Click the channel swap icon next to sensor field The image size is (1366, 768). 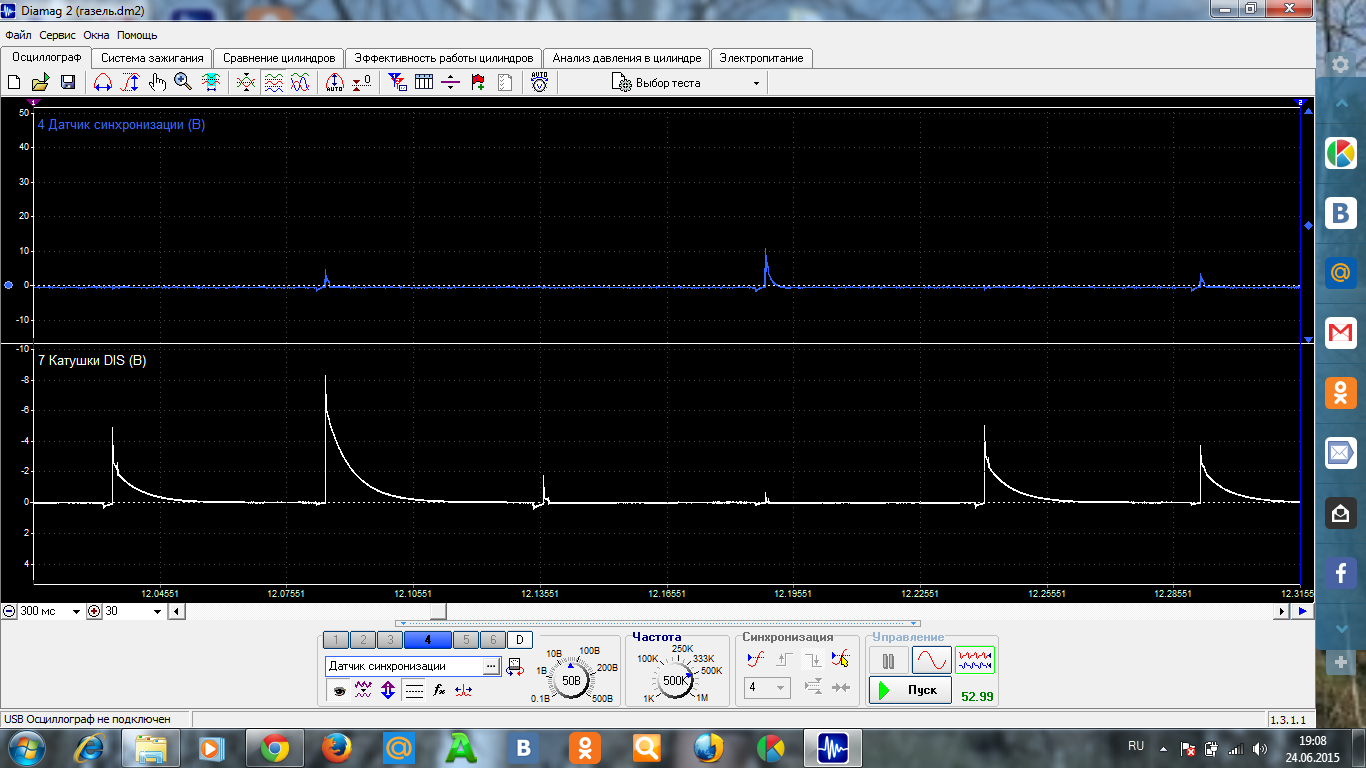[515, 666]
